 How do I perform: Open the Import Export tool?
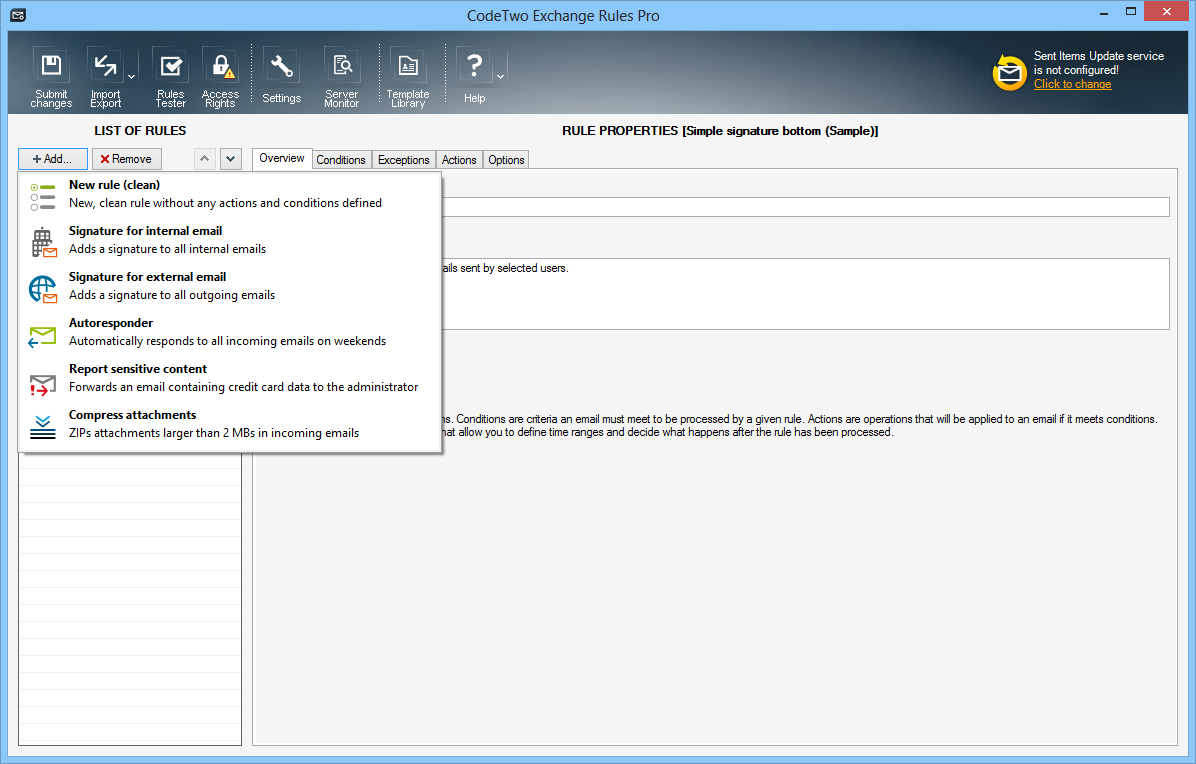105,76
